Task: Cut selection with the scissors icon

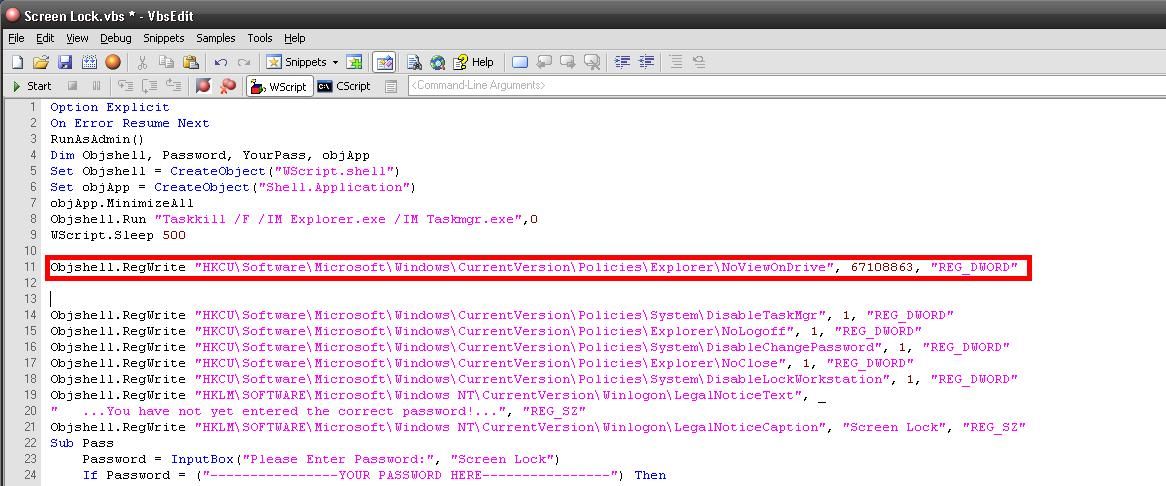Action: pyautogui.click(x=143, y=62)
